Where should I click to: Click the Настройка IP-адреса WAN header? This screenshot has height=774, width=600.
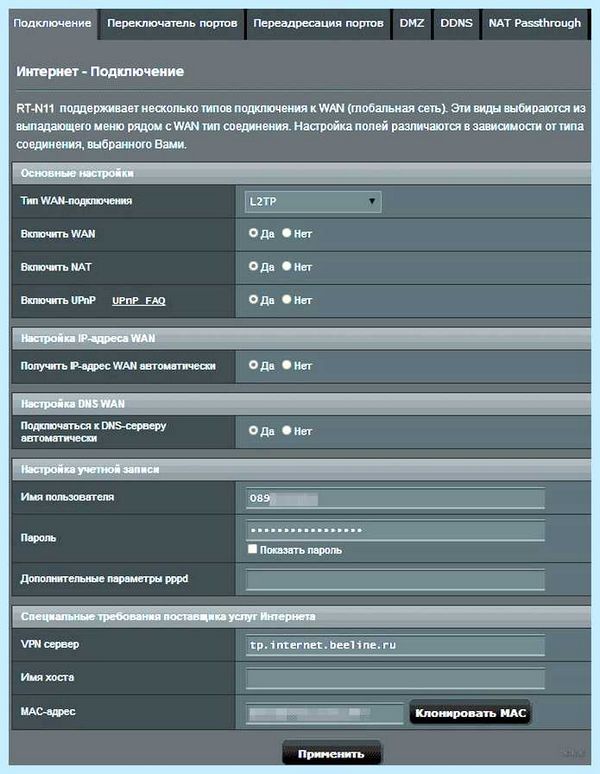point(301,338)
